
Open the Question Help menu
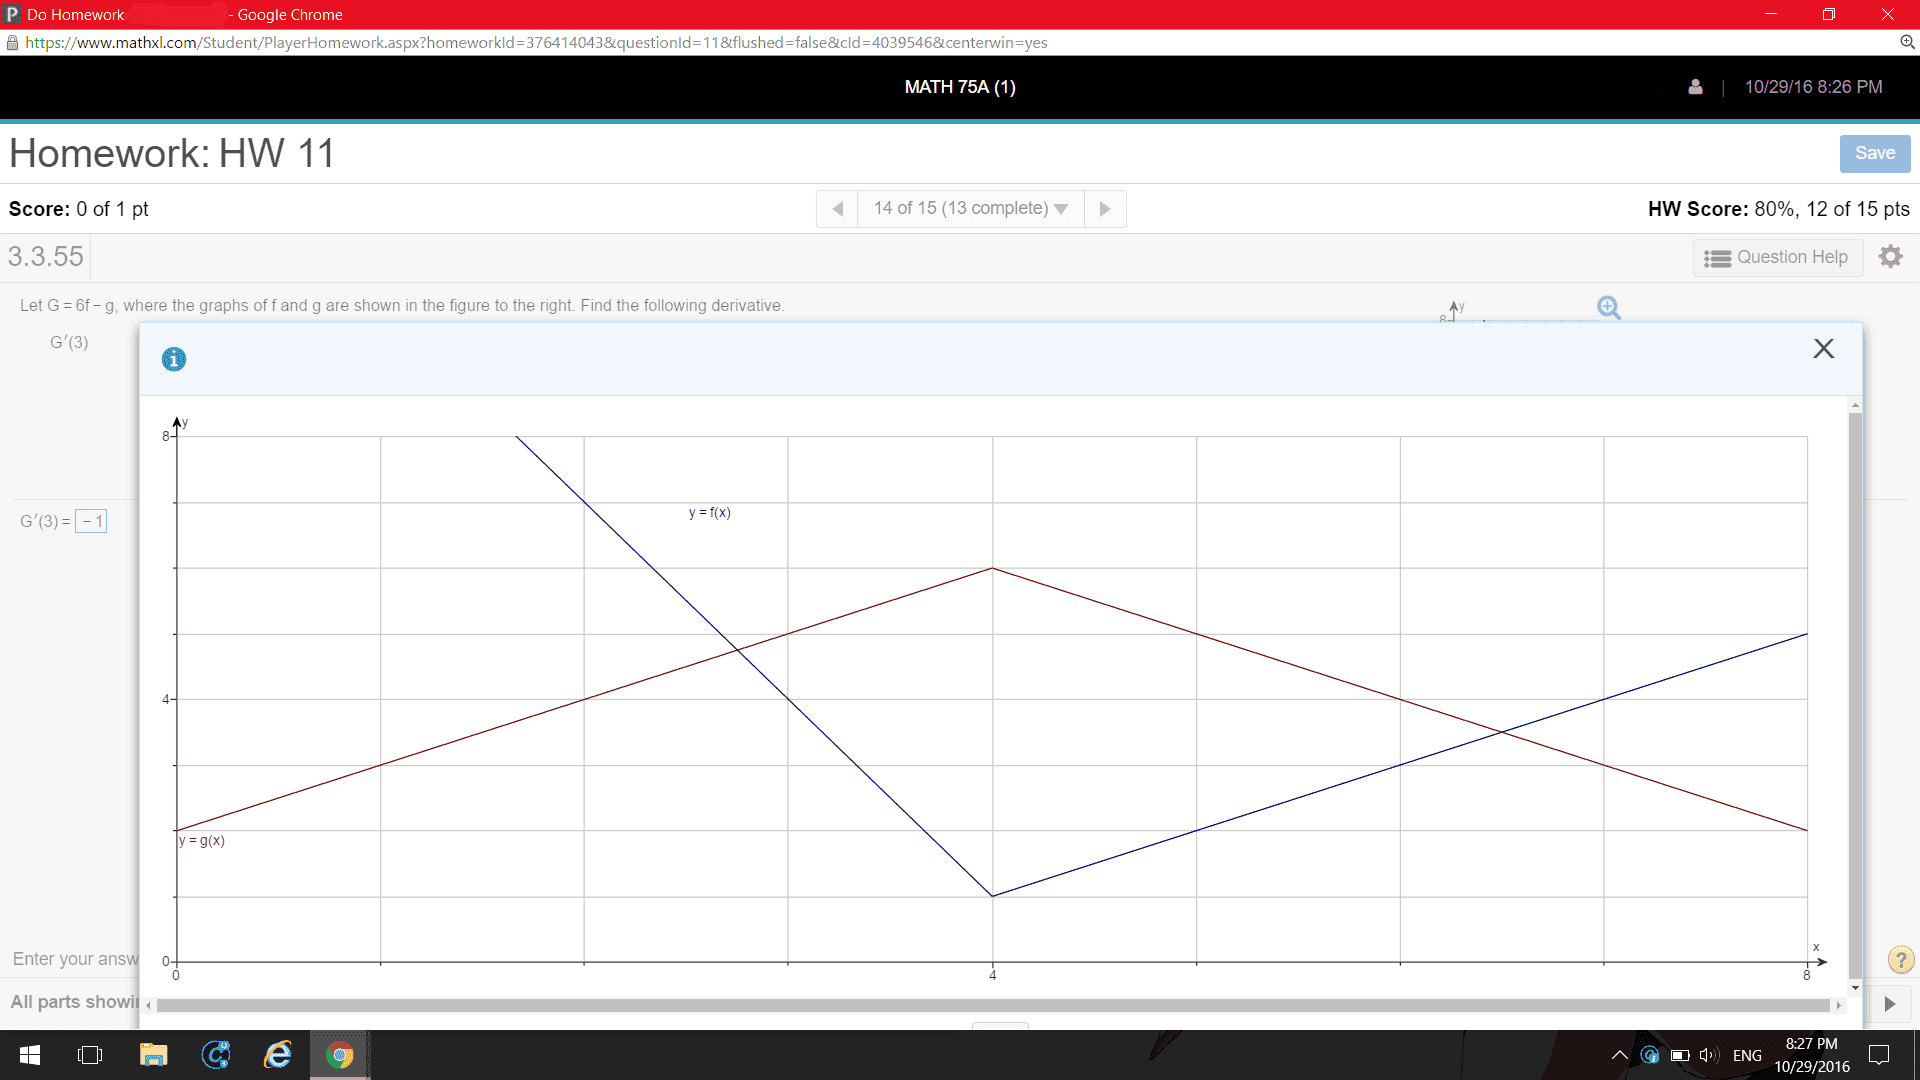point(1777,257)
